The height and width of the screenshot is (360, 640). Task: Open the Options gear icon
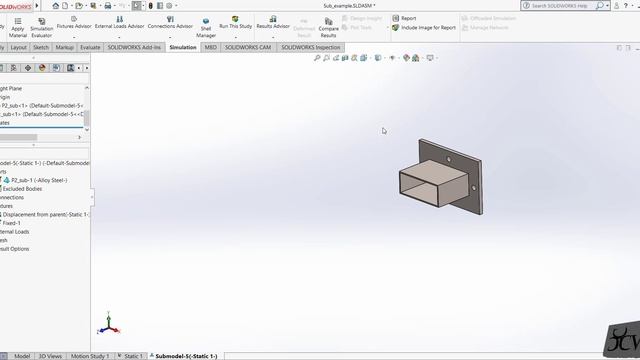[x=169, y=6]
